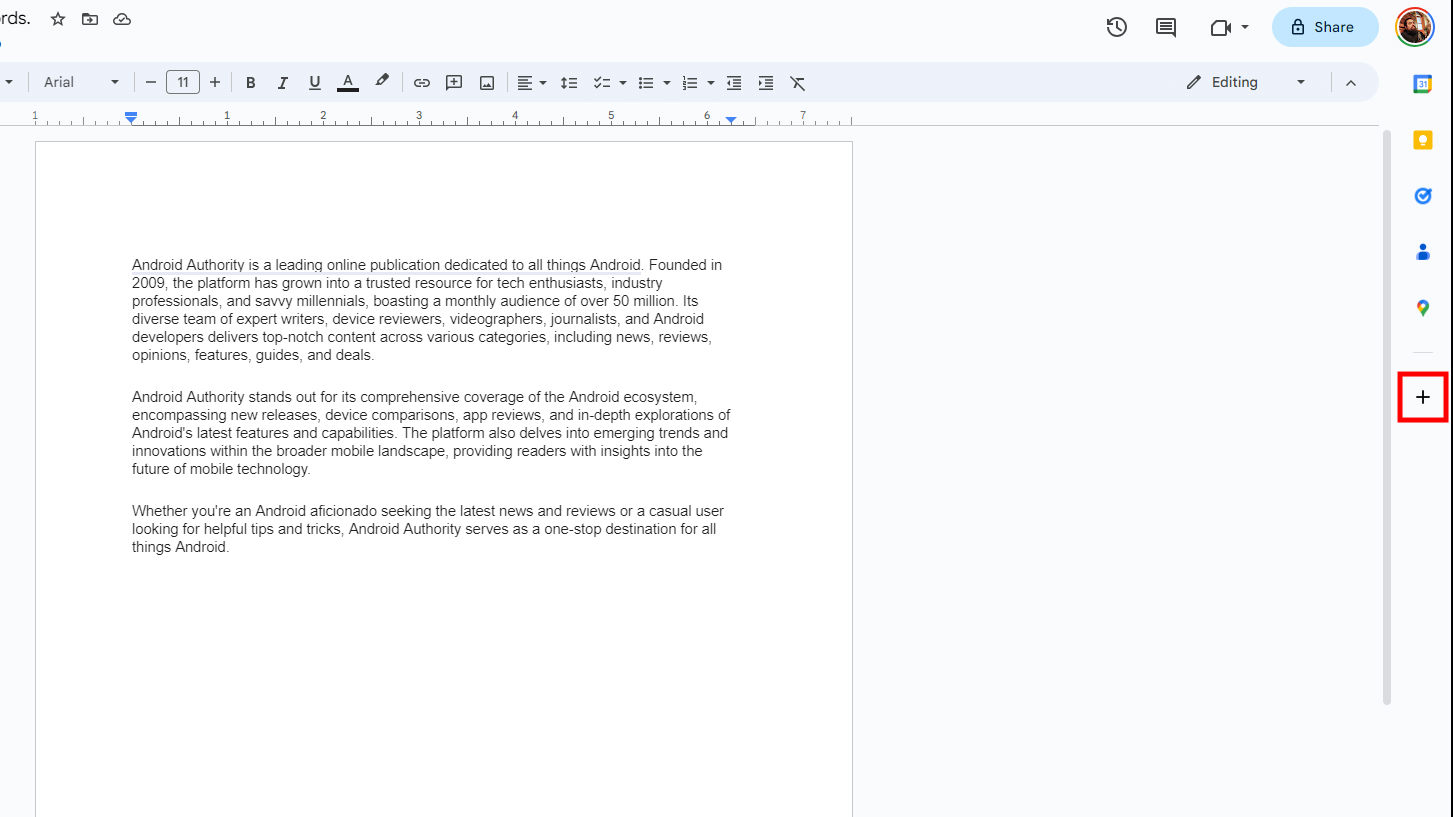Click the insert link icon
The width and height of the screenshot is (1453, 817).
click(x=422, y=83)
